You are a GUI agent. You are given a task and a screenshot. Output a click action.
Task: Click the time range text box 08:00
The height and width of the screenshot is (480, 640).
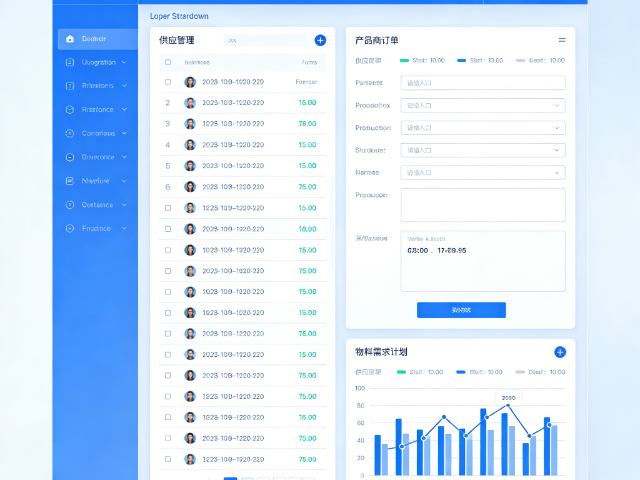(x=483, y=261)
